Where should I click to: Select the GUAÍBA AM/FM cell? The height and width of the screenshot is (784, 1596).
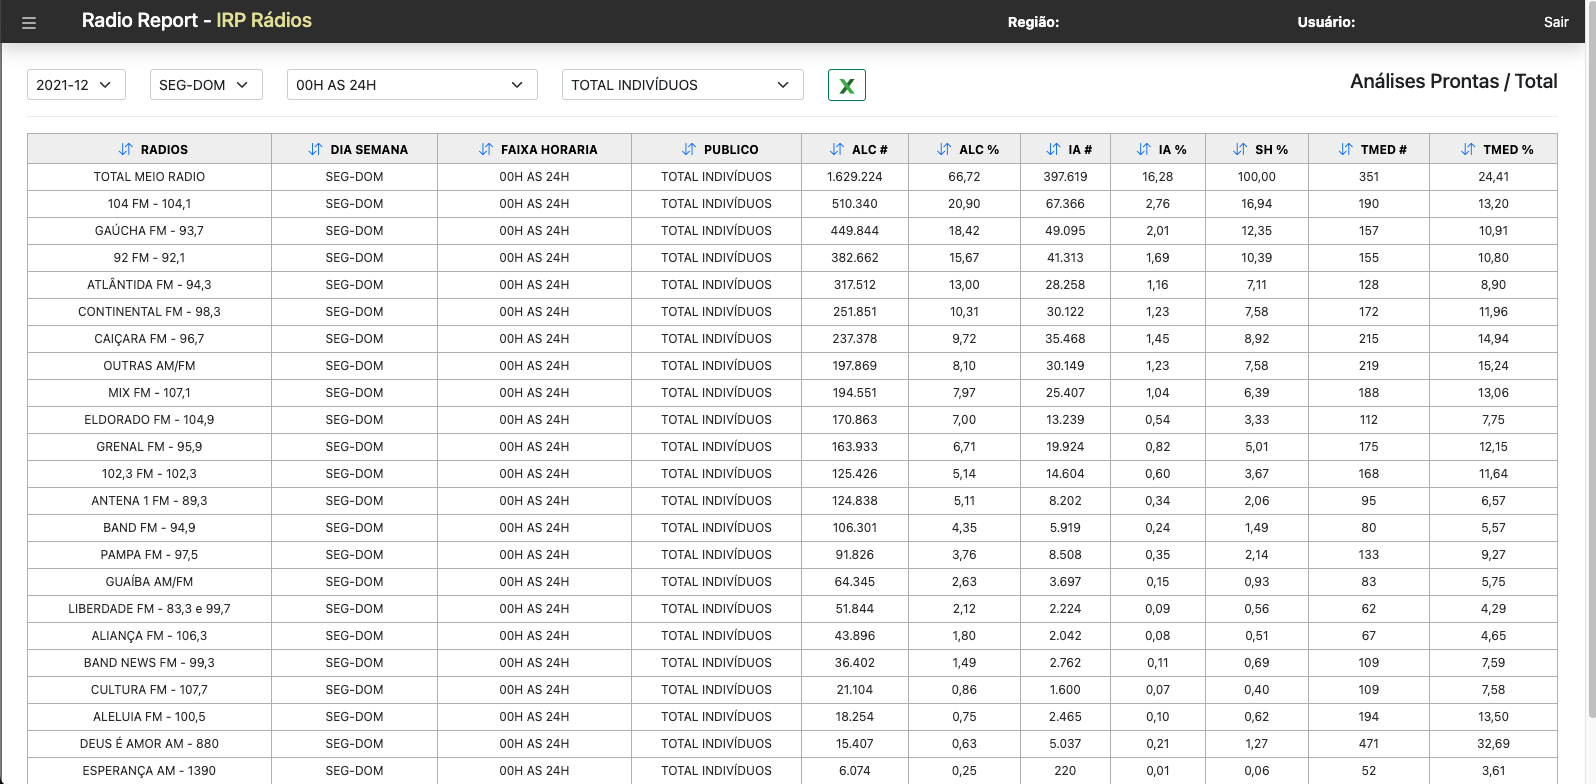(x=149, y=582)
